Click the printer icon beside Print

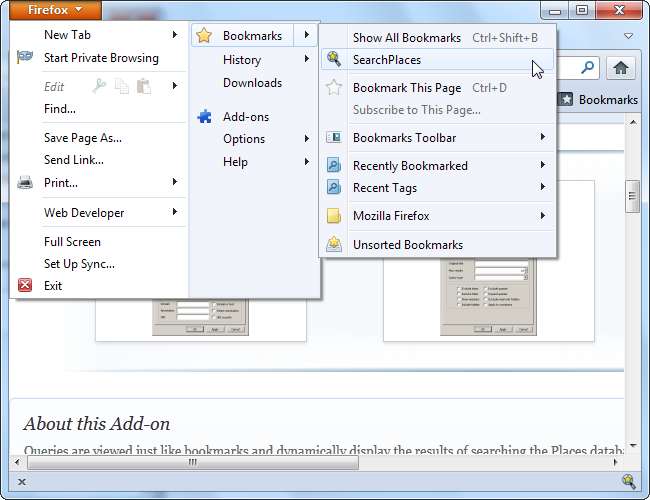pyautogui.click(x=25, y=182)
